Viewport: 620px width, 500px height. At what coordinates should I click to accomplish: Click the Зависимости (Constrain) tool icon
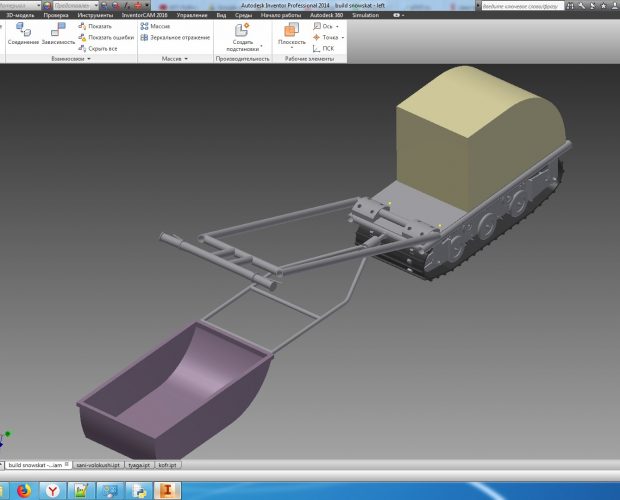[57, 32]
